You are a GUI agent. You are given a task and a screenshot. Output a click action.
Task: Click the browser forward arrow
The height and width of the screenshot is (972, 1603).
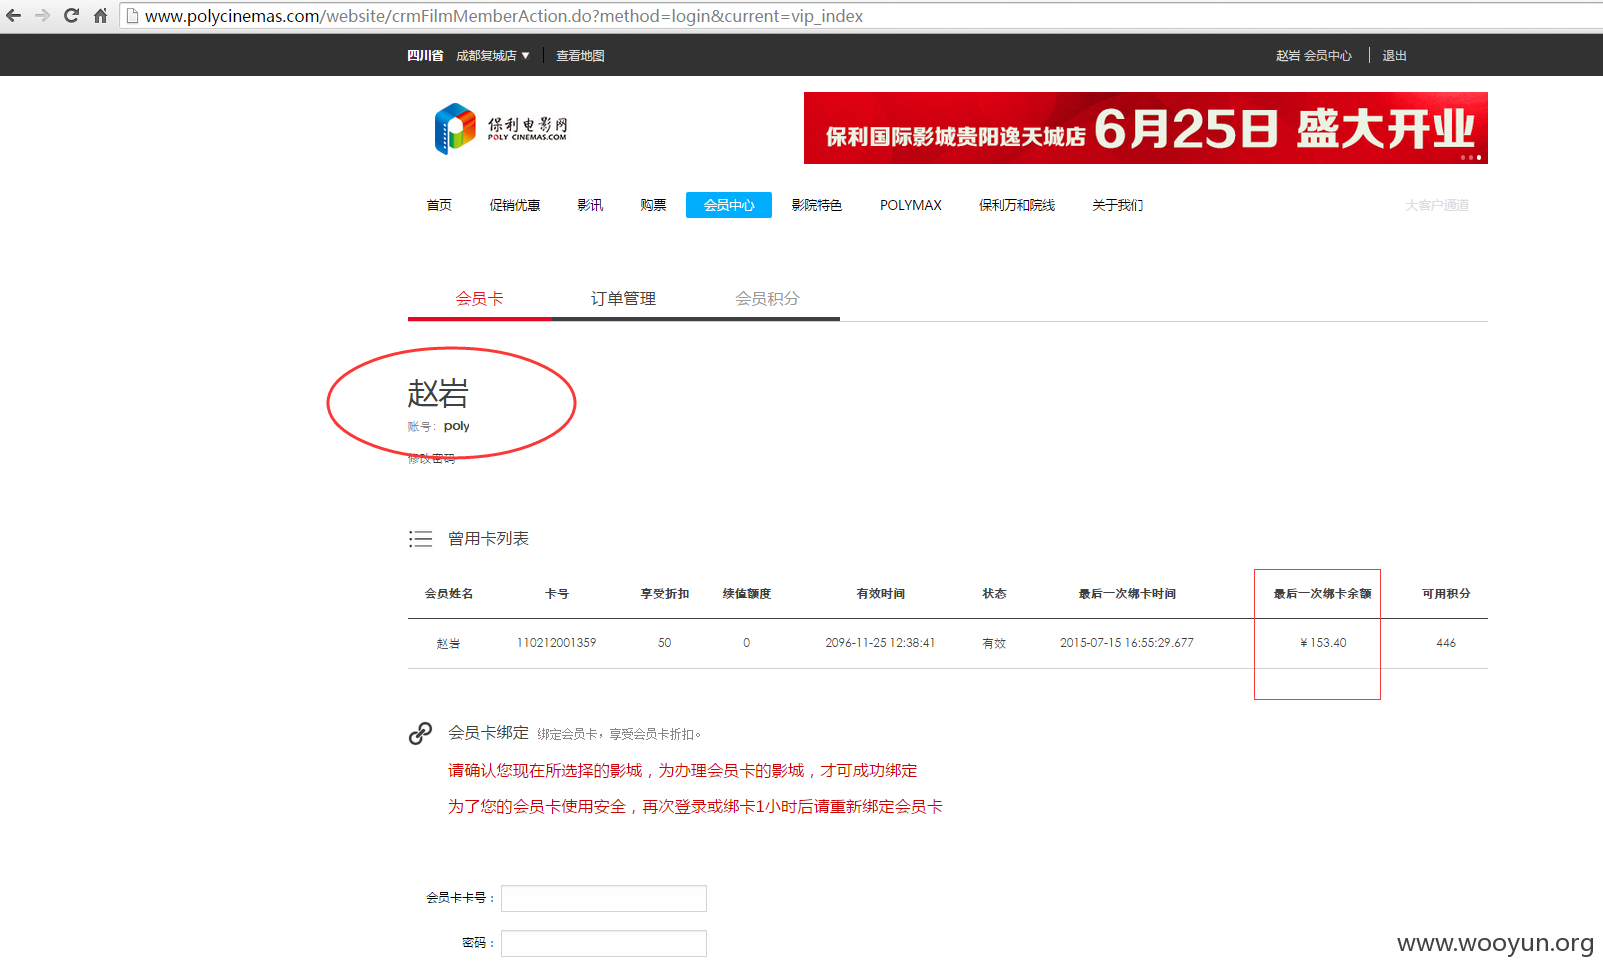[x=42, y=15]
